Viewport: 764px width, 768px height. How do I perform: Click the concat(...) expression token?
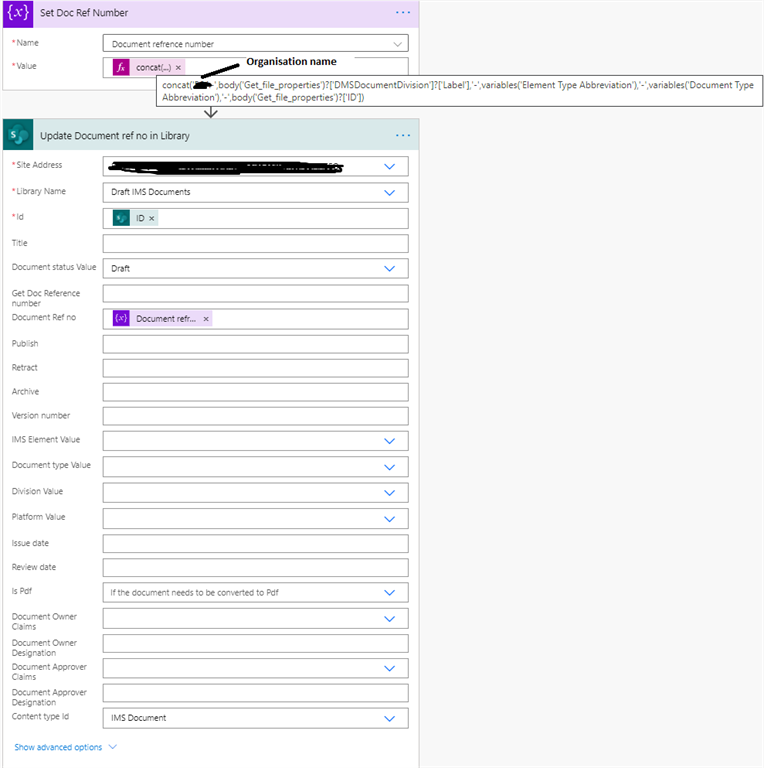149,67
